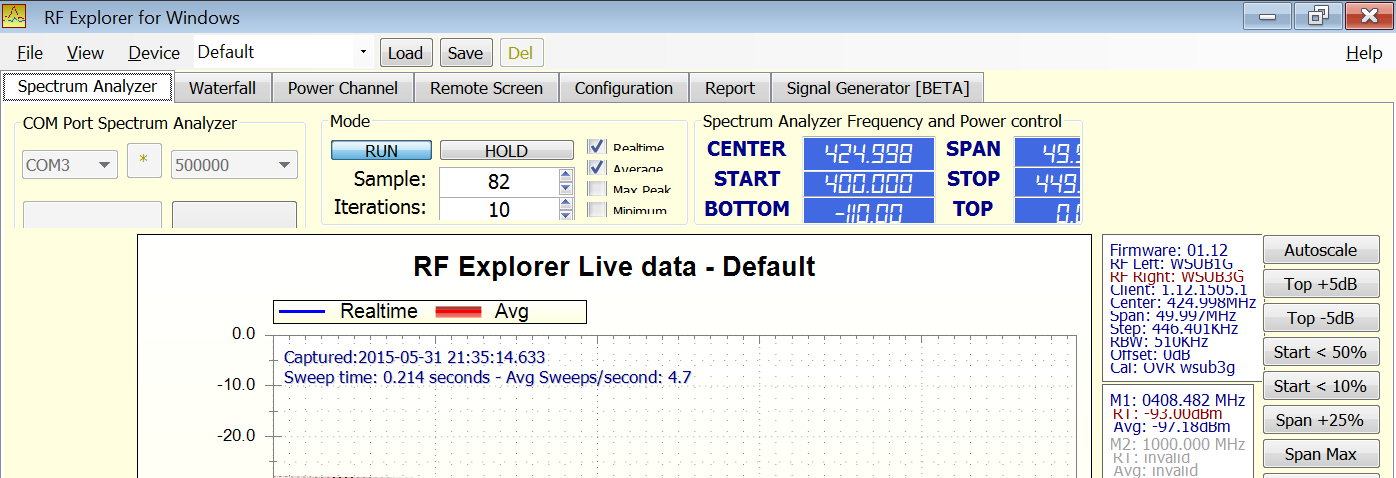Click the Sample value field showing 82
Screen dimensions: 1396x478
(498, 181)
